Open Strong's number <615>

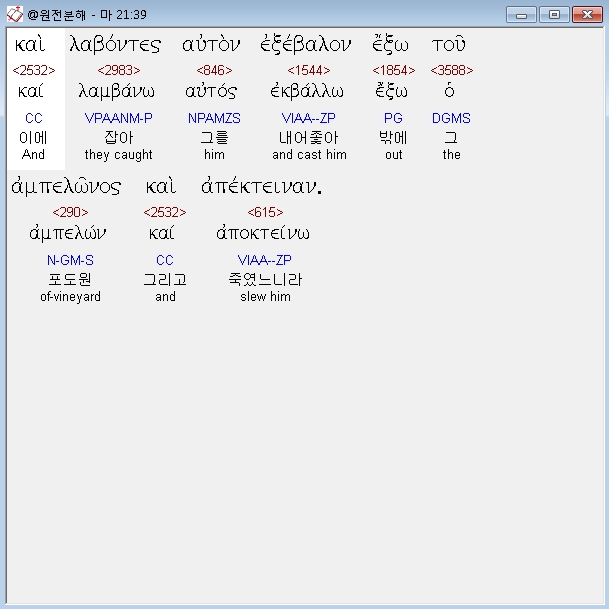[x=265, y=212]
